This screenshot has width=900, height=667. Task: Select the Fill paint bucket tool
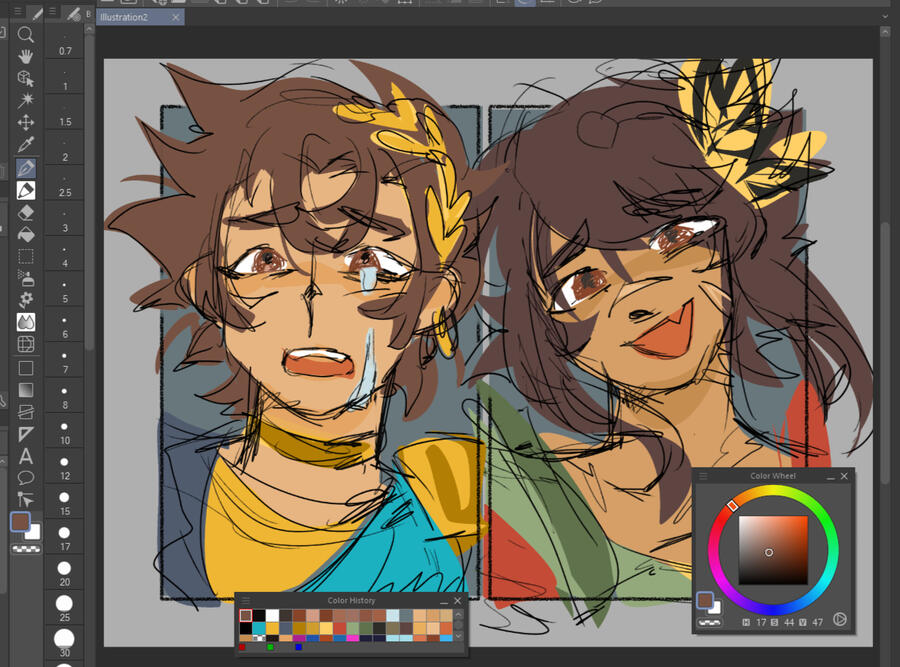point(27,232)
